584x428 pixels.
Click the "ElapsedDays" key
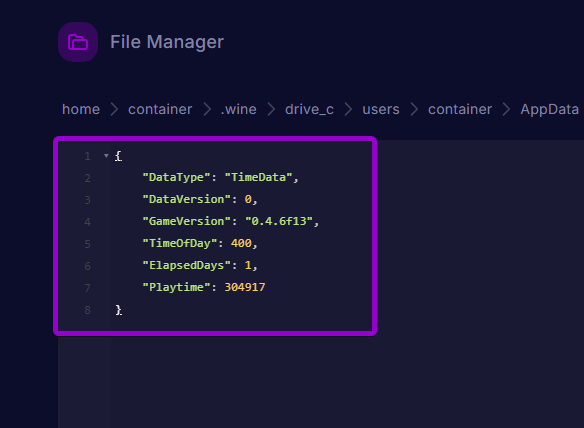pos(187,265)
